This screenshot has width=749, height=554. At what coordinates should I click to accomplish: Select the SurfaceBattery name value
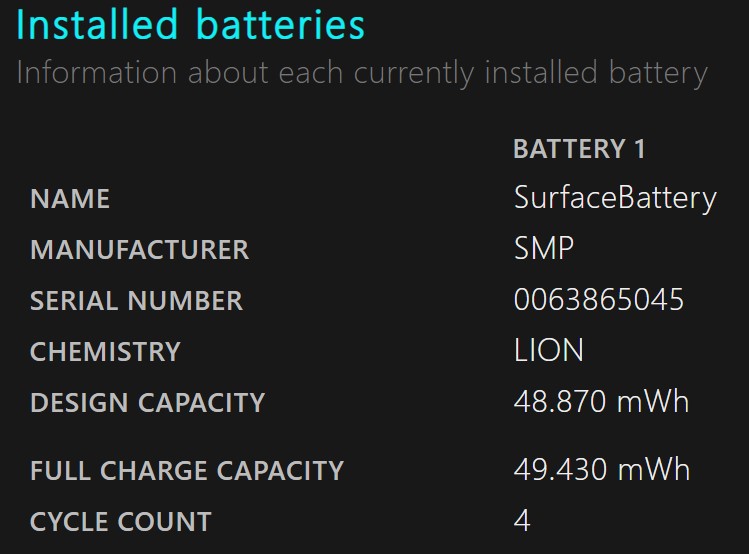615,199
